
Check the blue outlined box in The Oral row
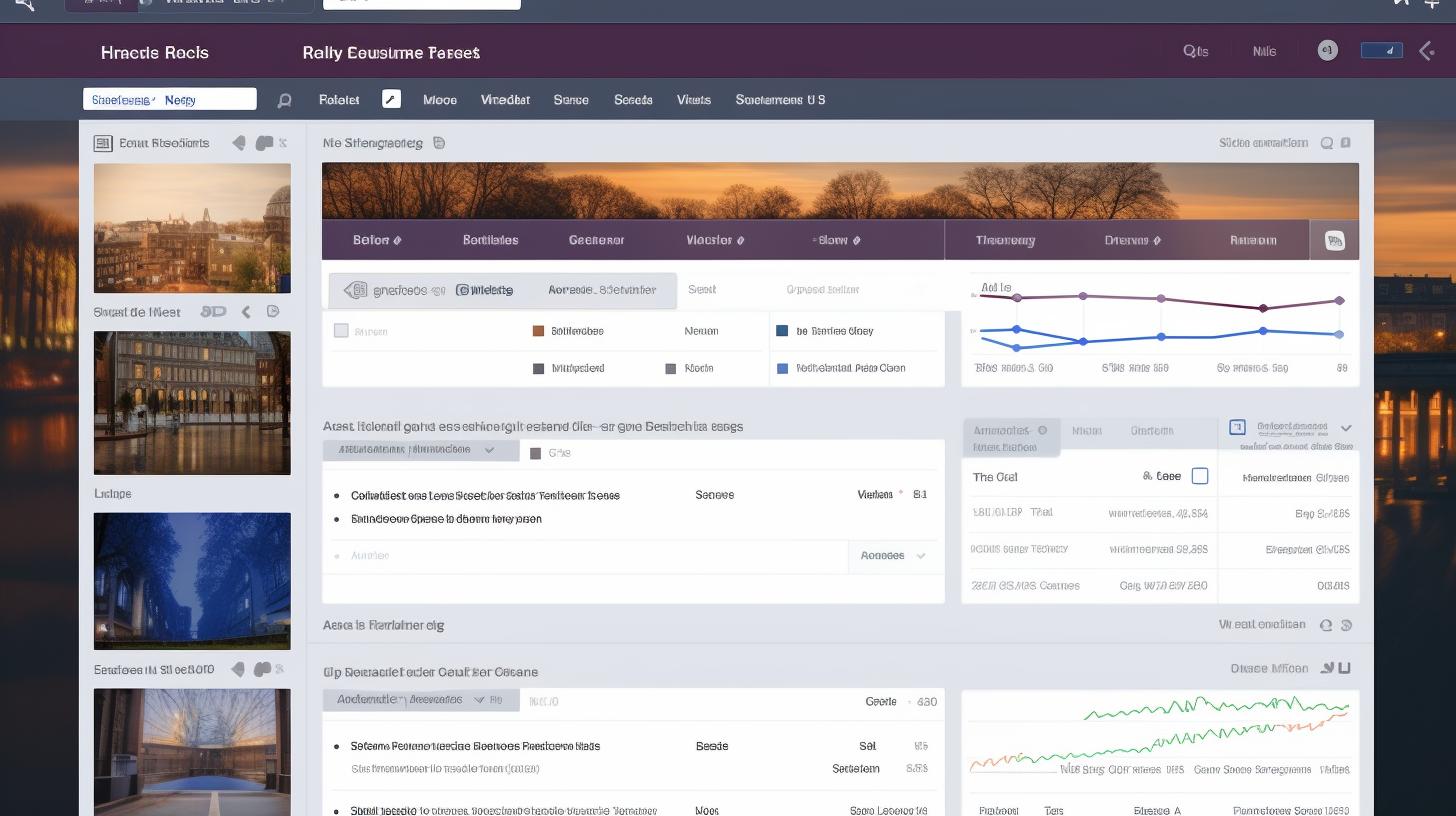[x=1200, y=476]
